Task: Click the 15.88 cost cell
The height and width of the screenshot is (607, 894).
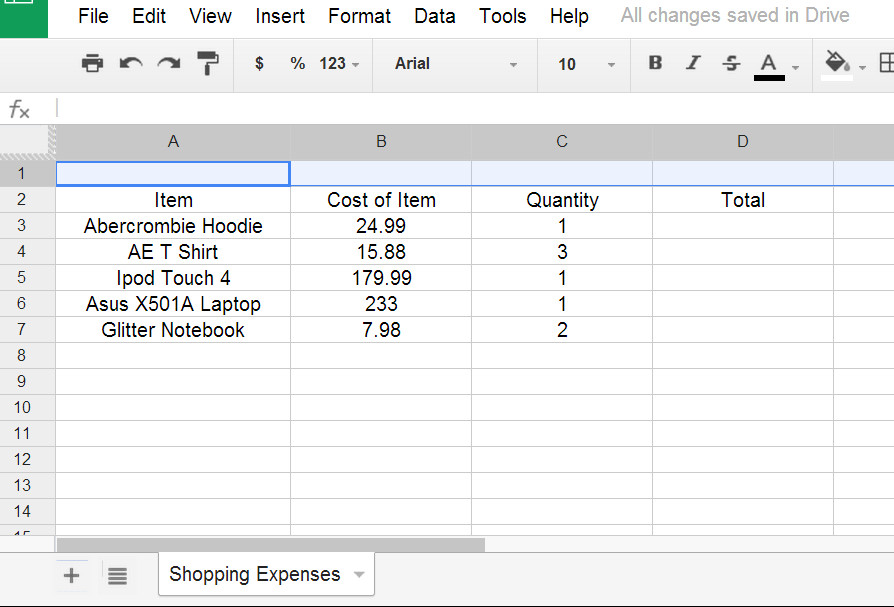Action: (x=381, y=252)
